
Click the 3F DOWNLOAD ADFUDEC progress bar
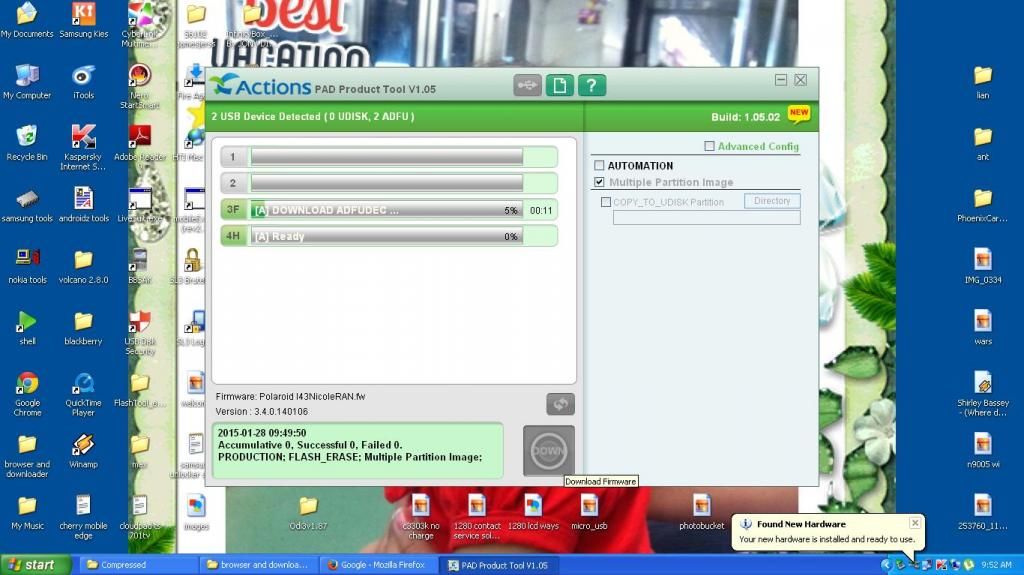point(389,210)
